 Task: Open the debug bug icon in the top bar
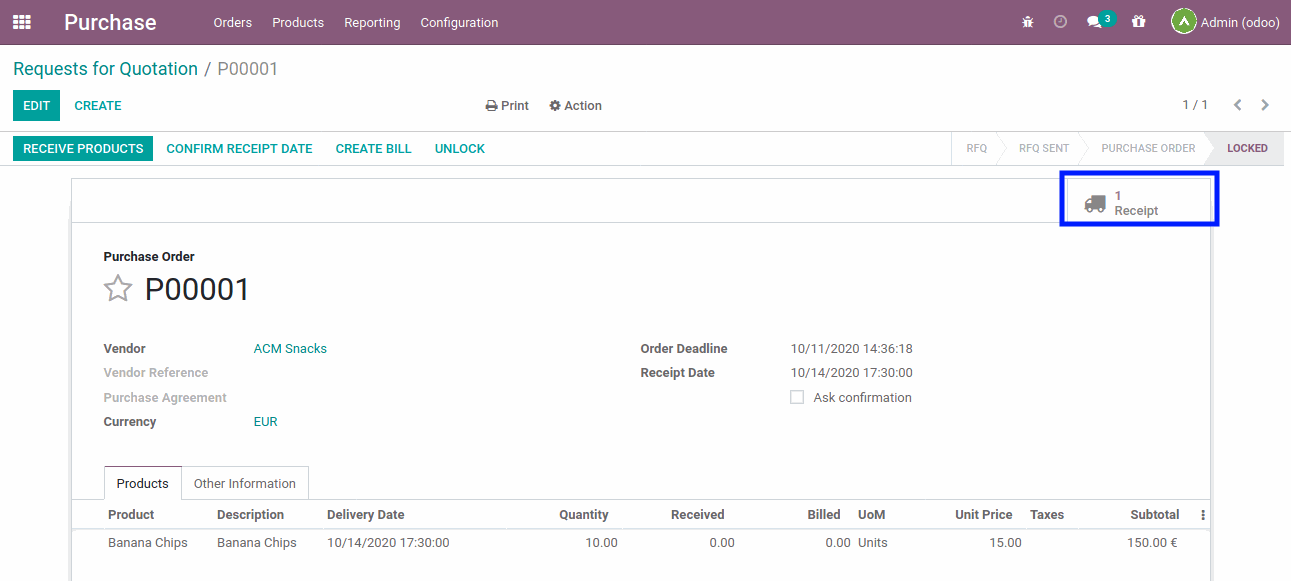[x=1027, y=21]
